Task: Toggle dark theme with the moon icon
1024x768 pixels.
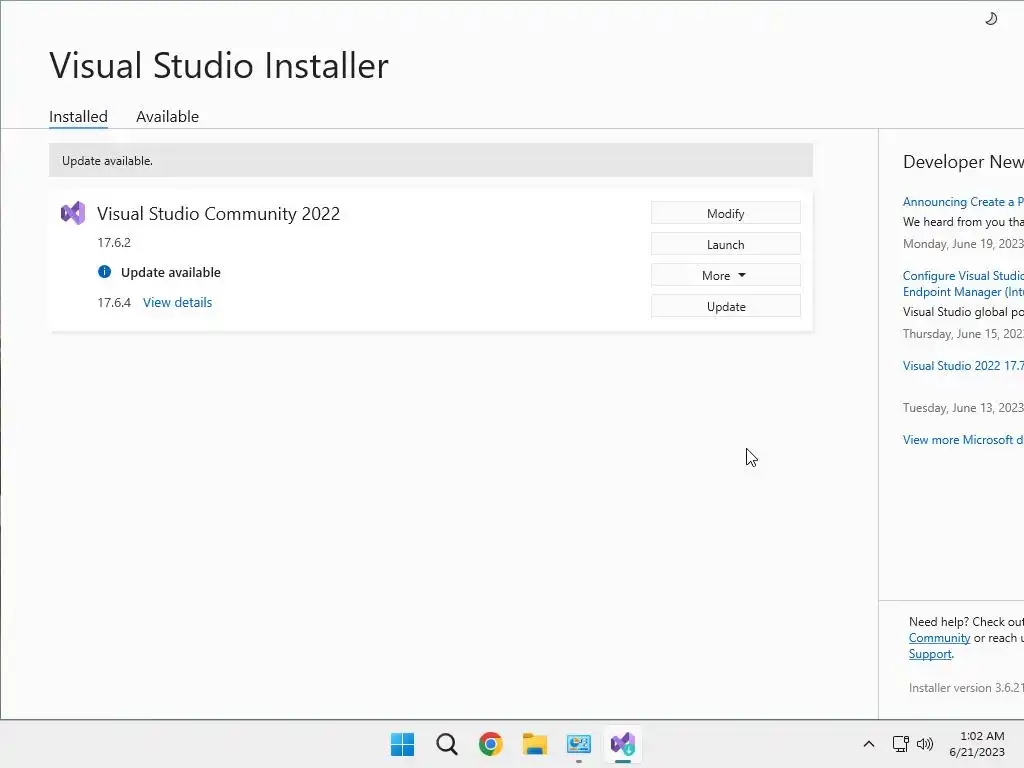Action: pyautogui.click(x=991, y=19)
